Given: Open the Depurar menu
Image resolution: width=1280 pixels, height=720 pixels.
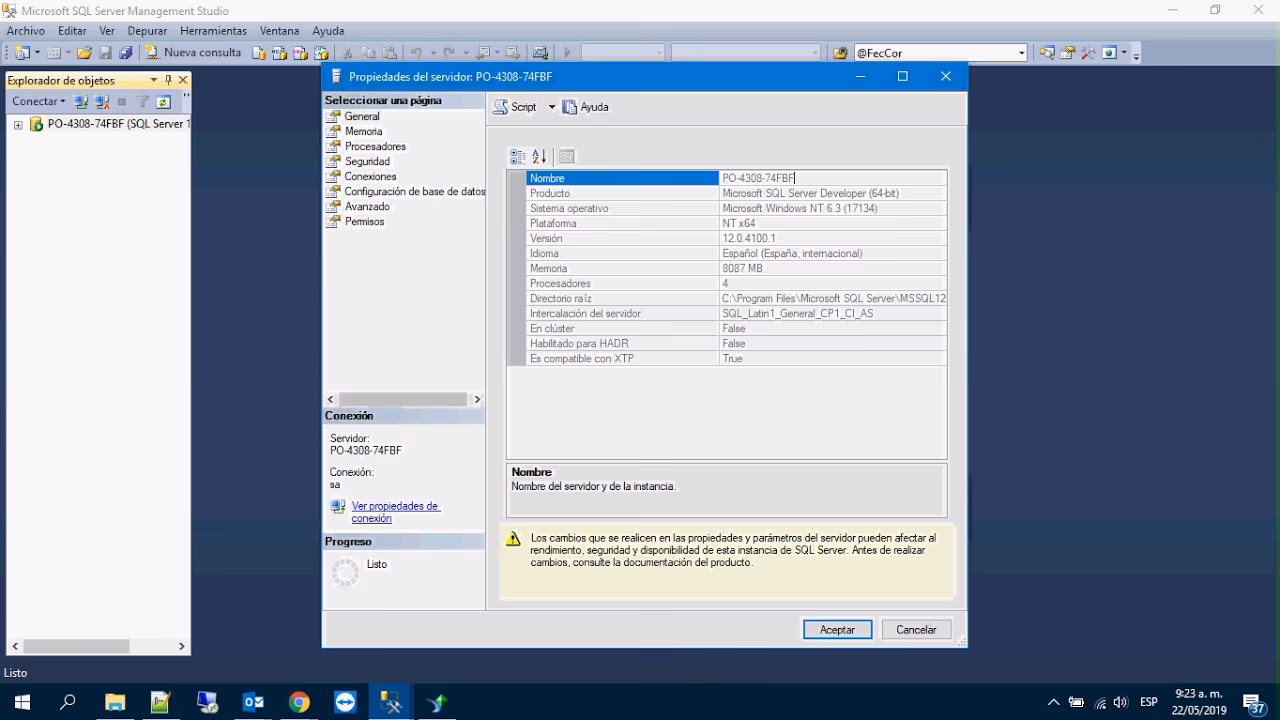Looking at the screenshot, I should click(147, 31).
